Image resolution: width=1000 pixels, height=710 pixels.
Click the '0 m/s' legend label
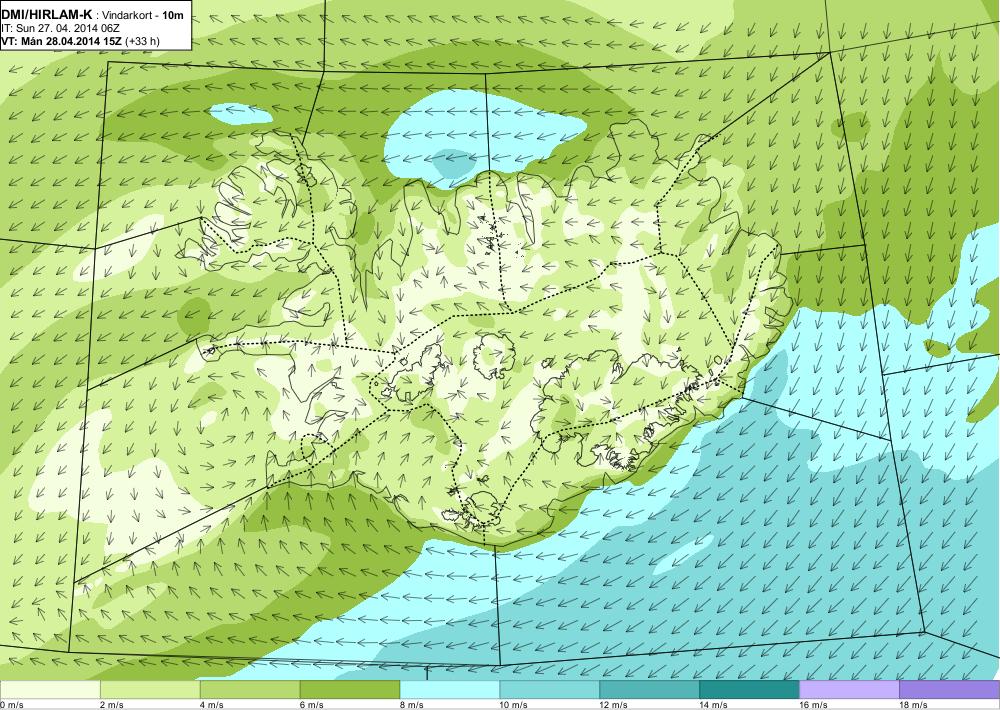(x=11, y=705)
